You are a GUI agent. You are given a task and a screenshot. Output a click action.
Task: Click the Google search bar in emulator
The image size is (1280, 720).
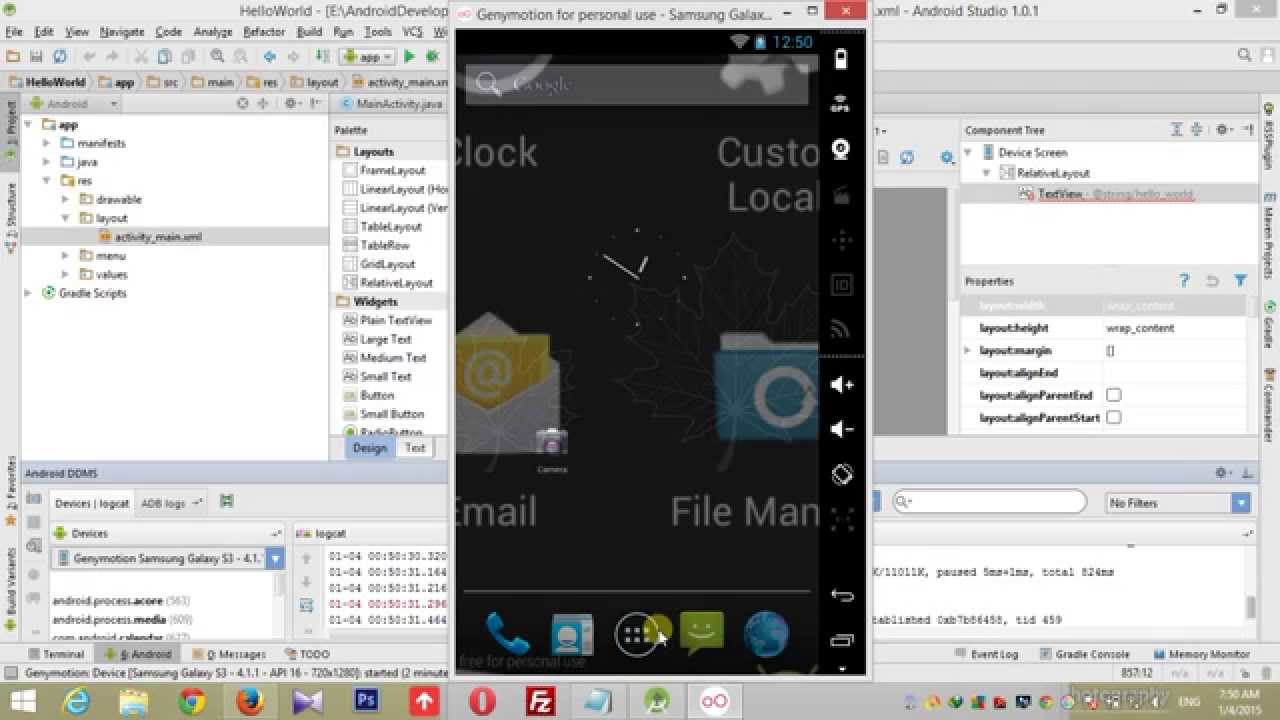636,84
